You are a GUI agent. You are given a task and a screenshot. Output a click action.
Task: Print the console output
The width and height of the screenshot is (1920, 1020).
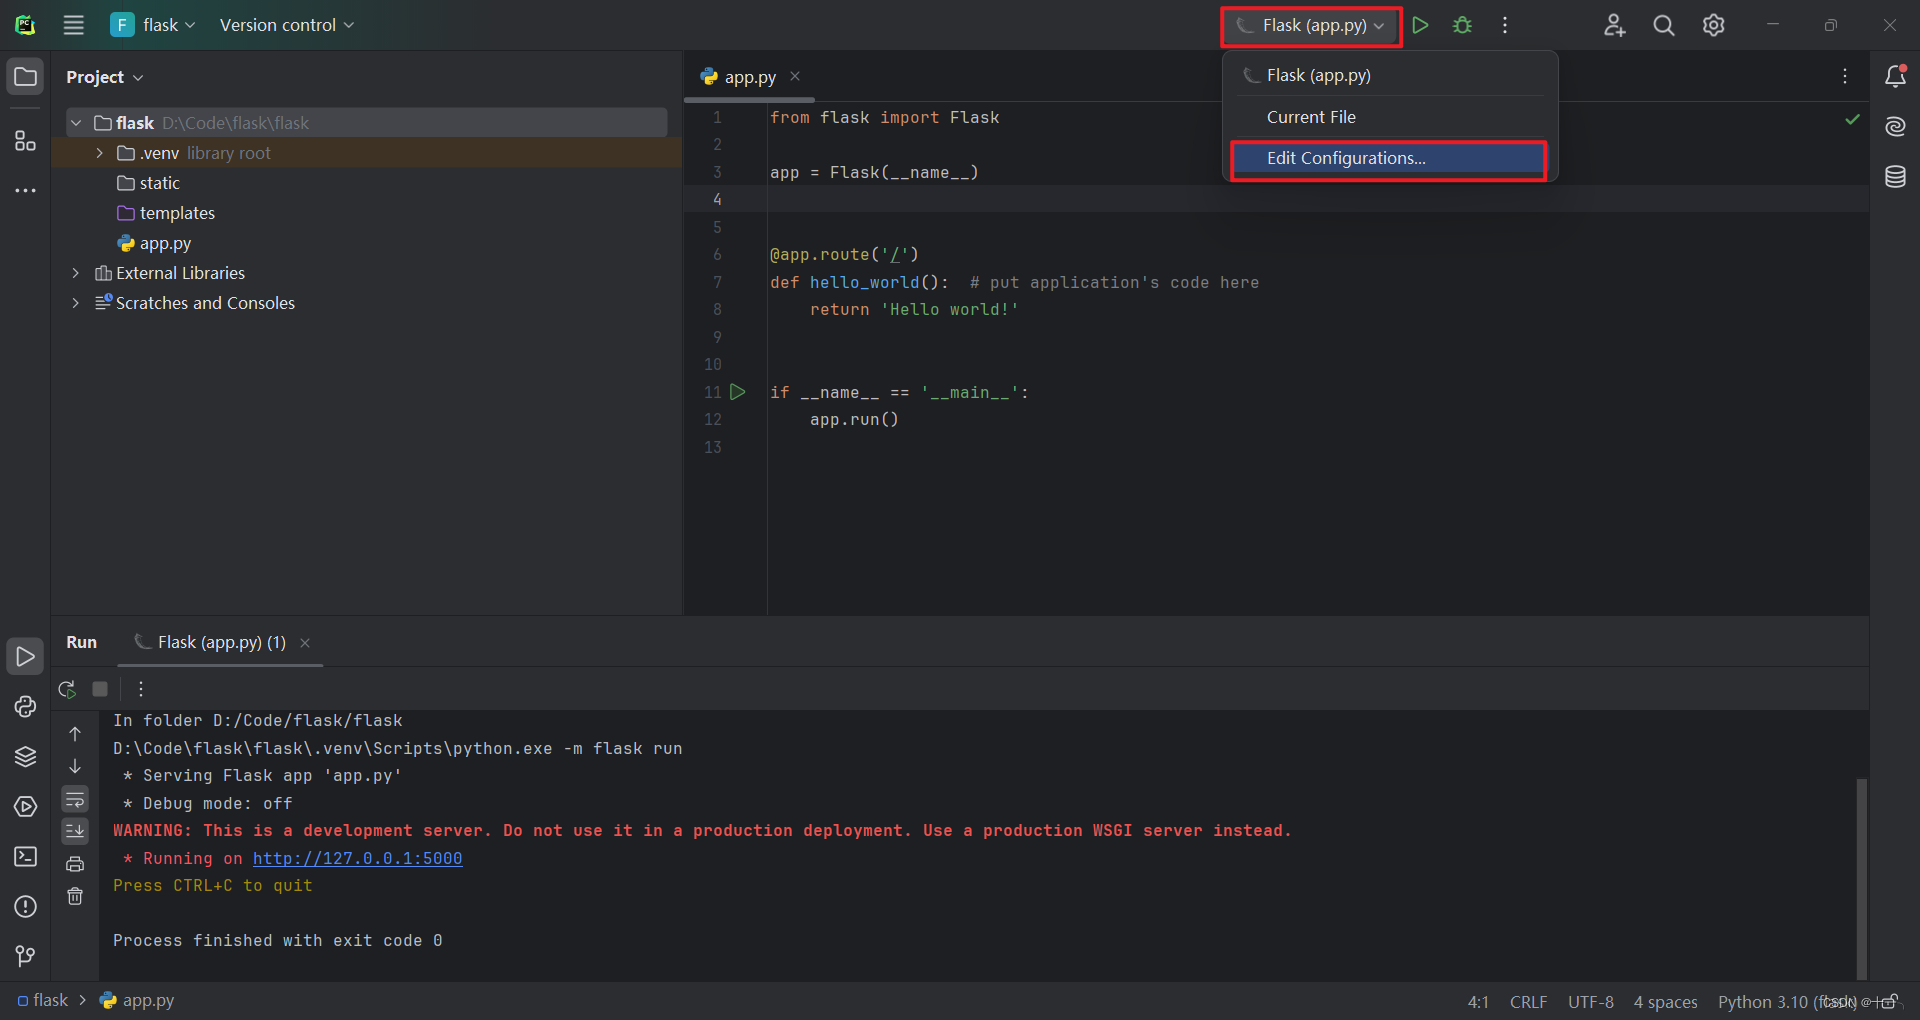(x=75, y=864)
